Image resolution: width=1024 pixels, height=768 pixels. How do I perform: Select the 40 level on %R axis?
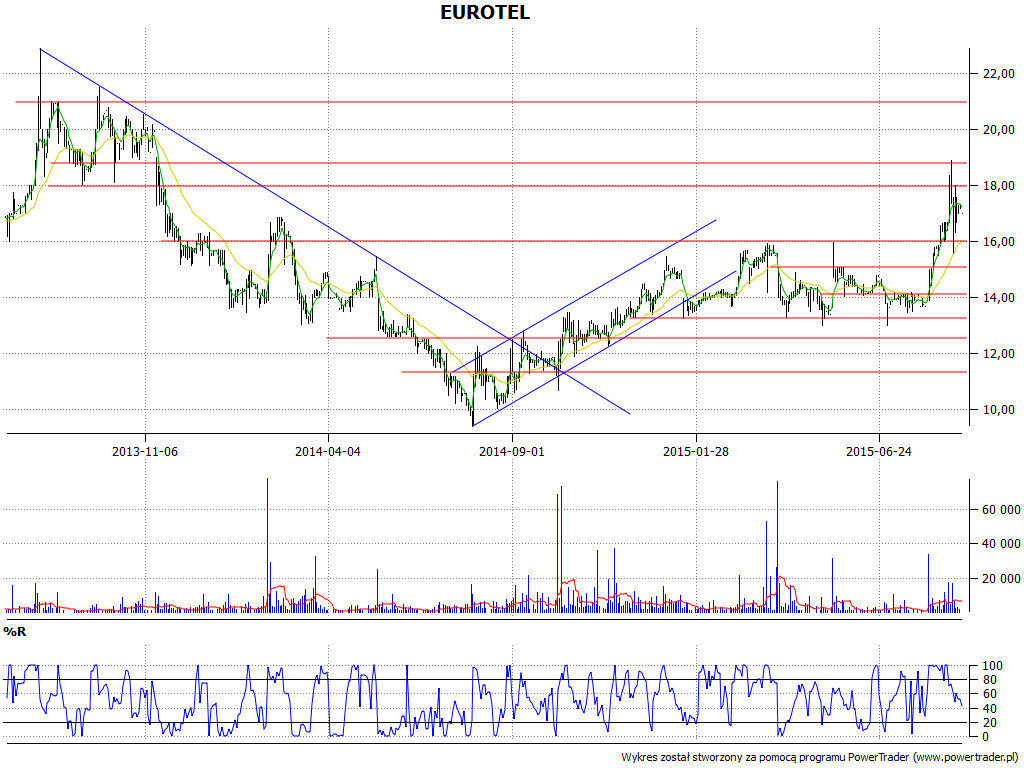pyautogui.click(x=990, y=709)
